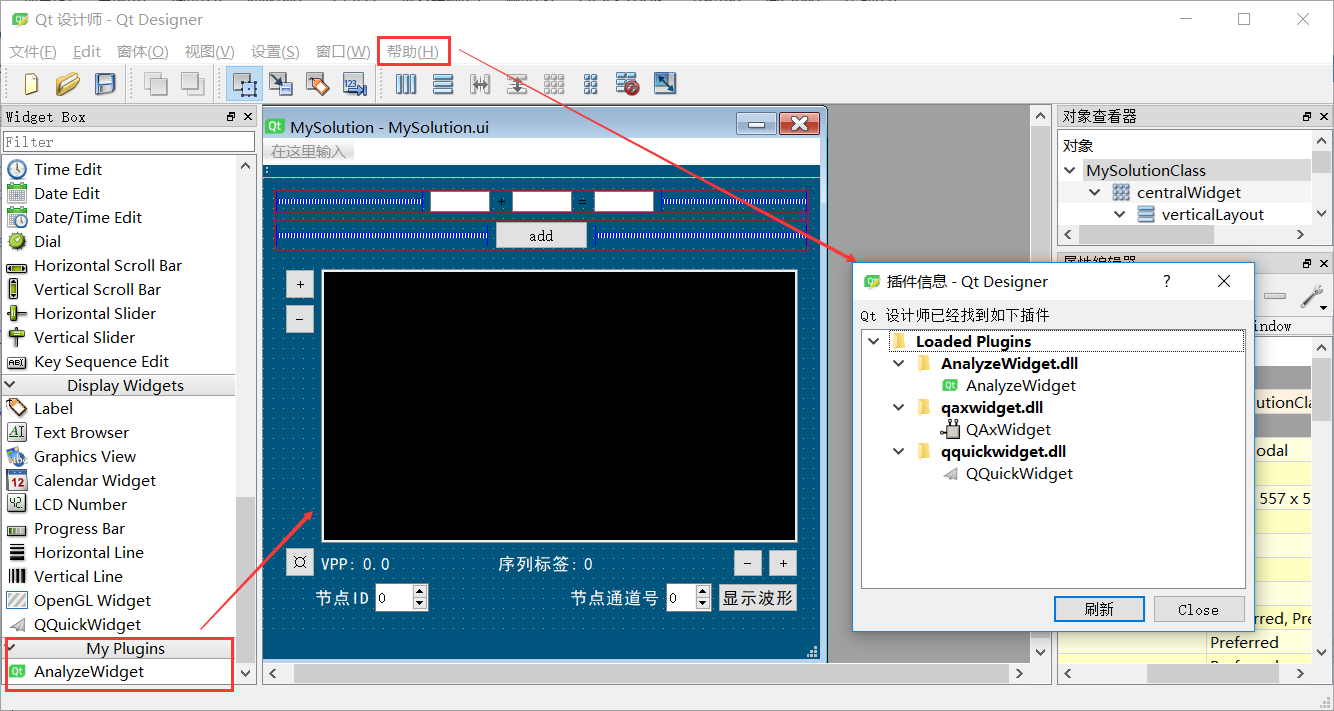Click Close in the plugin info dialog
This screenshot has width=1334, height=711.
click(1198, 609)
